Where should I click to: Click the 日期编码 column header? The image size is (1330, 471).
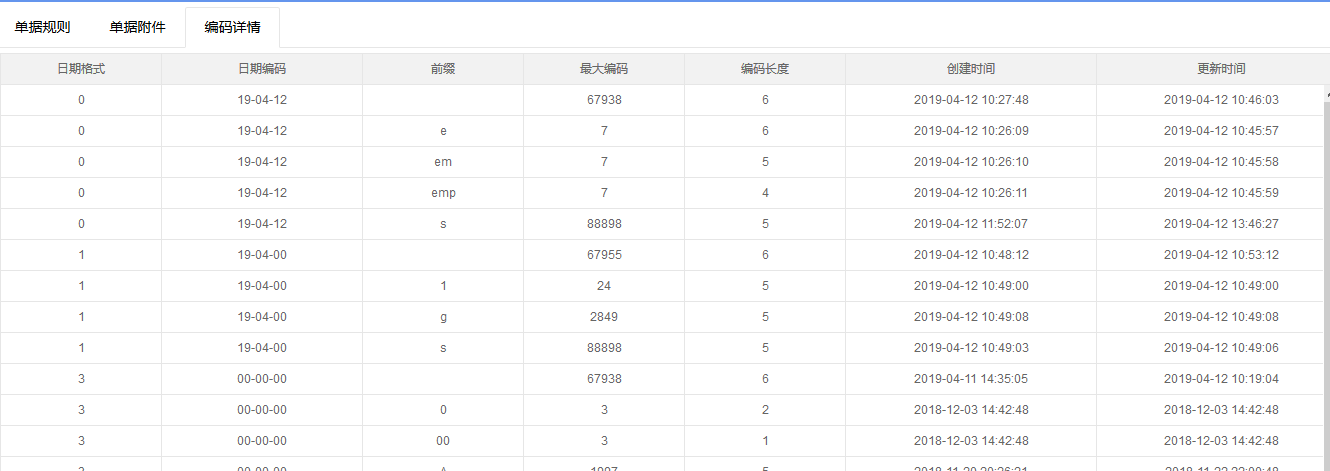point(262,69)
